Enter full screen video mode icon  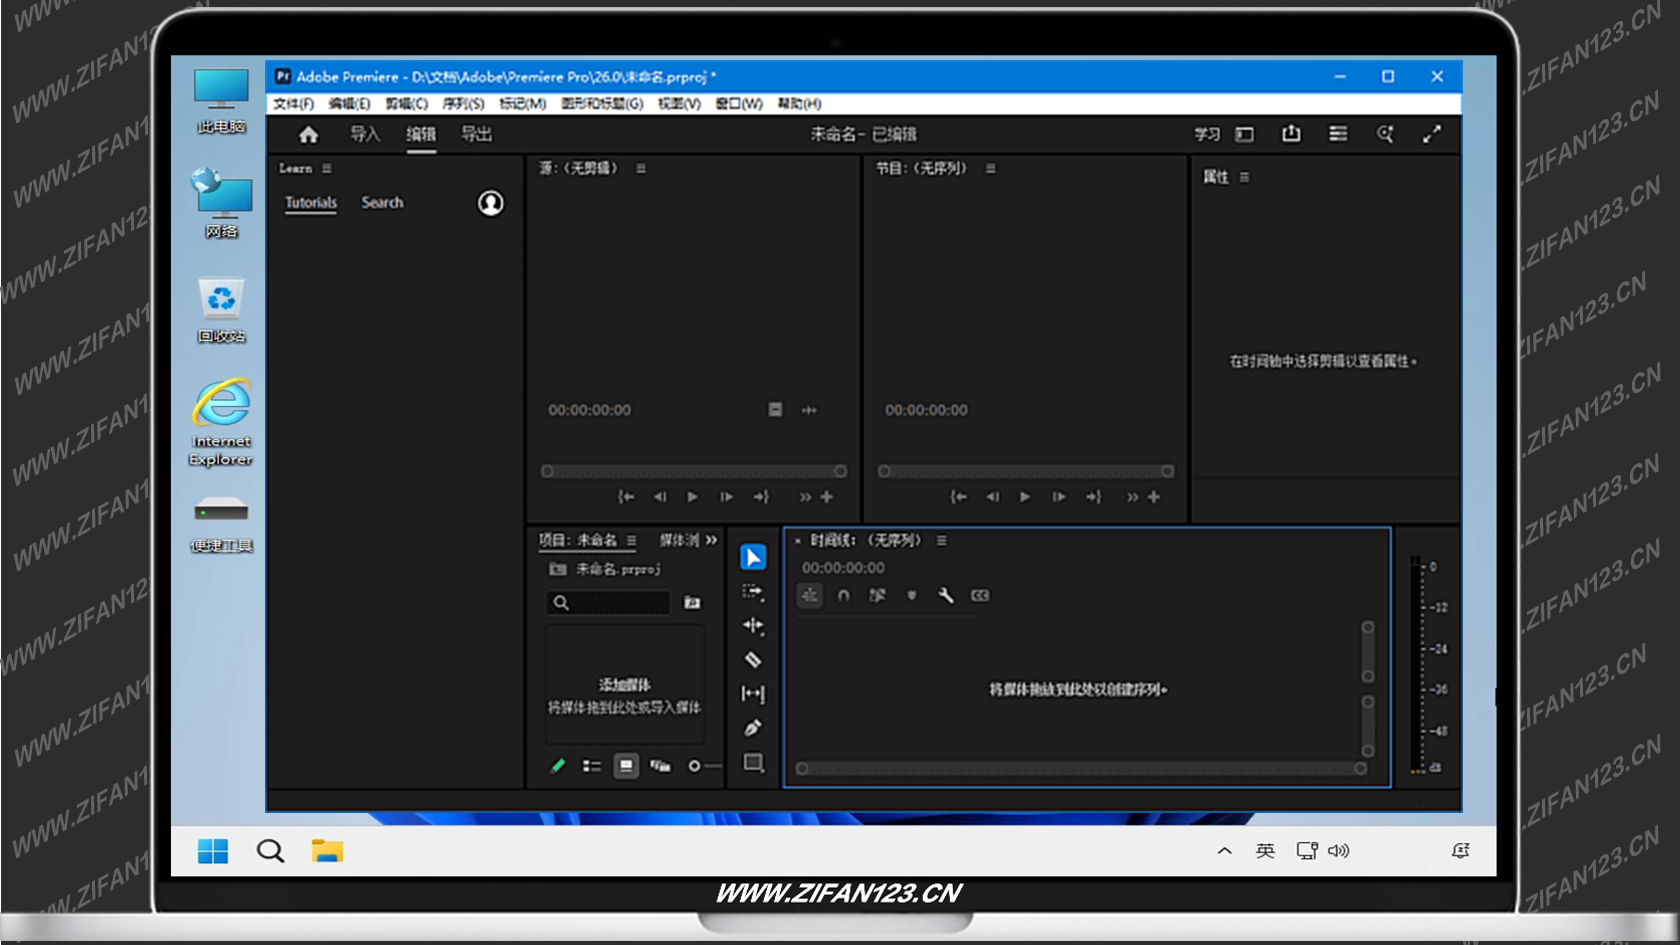point(1432,134)
